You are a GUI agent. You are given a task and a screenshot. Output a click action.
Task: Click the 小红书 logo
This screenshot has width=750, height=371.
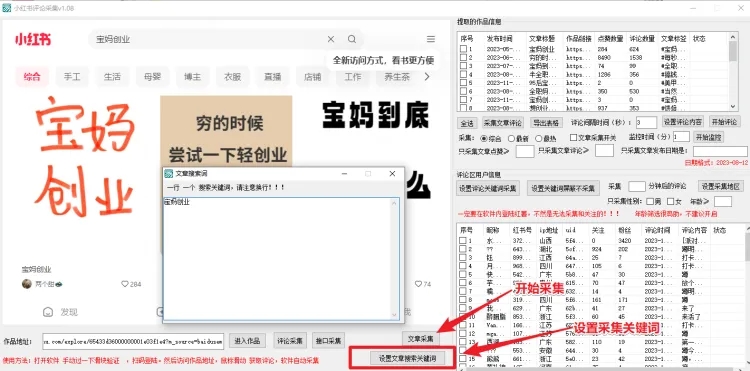tap(33, 39)
